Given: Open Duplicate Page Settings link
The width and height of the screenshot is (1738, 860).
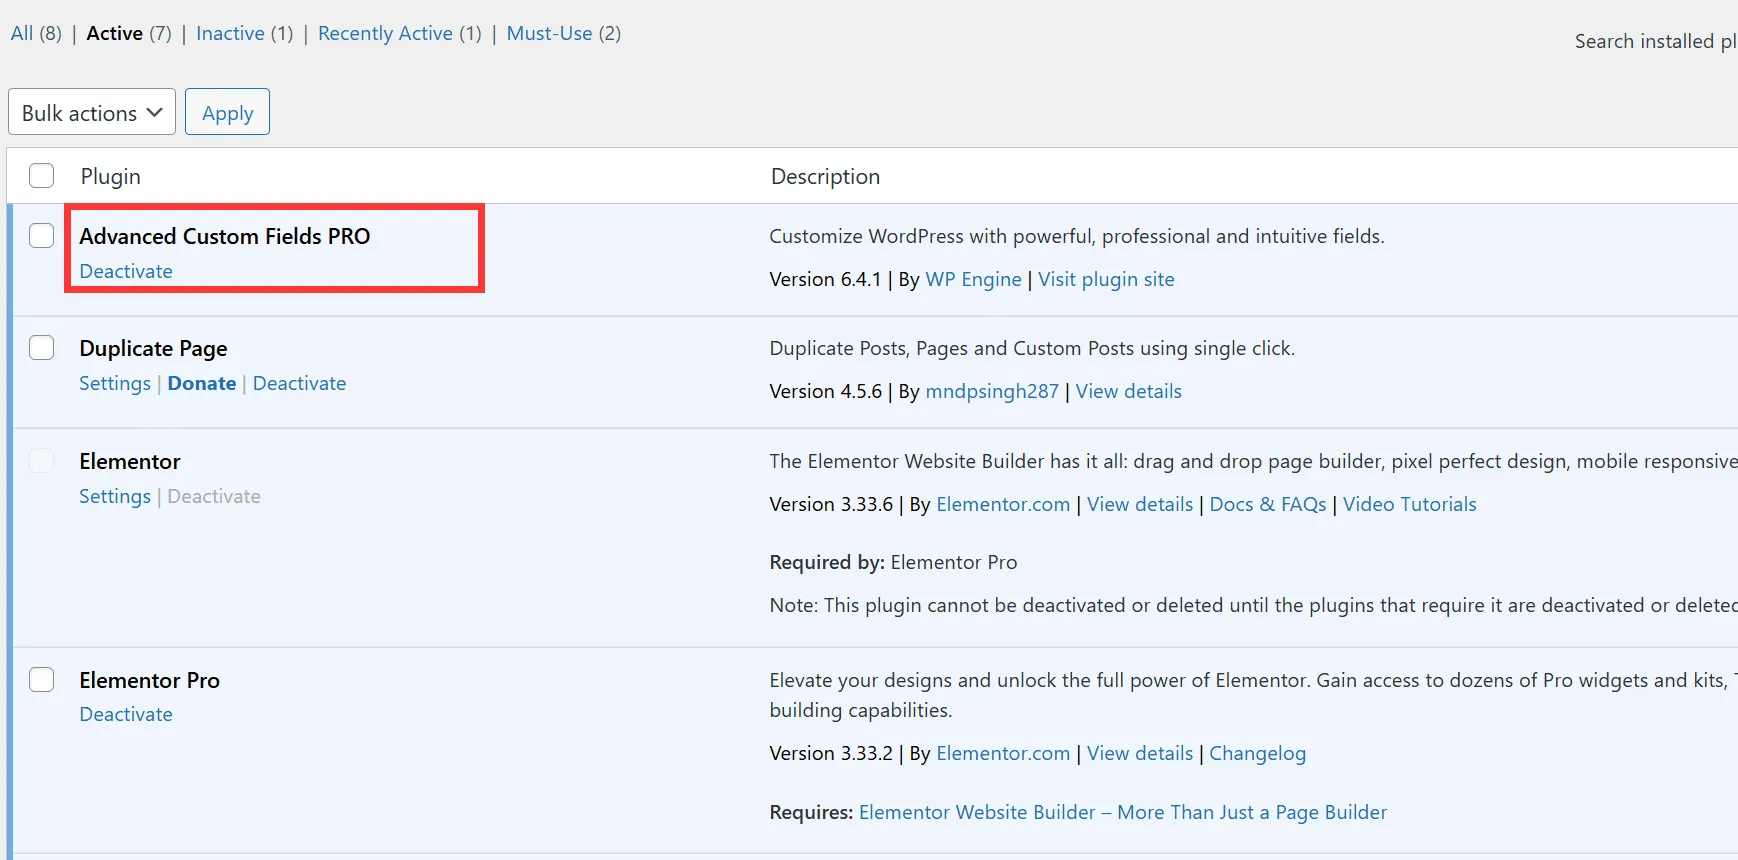Looking at the screenshot, I should point(115,383).
